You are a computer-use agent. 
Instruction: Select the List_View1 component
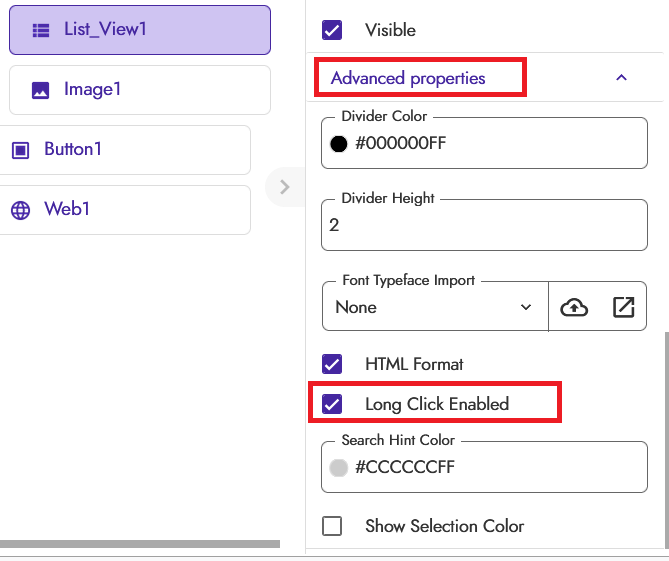point(140,30)
